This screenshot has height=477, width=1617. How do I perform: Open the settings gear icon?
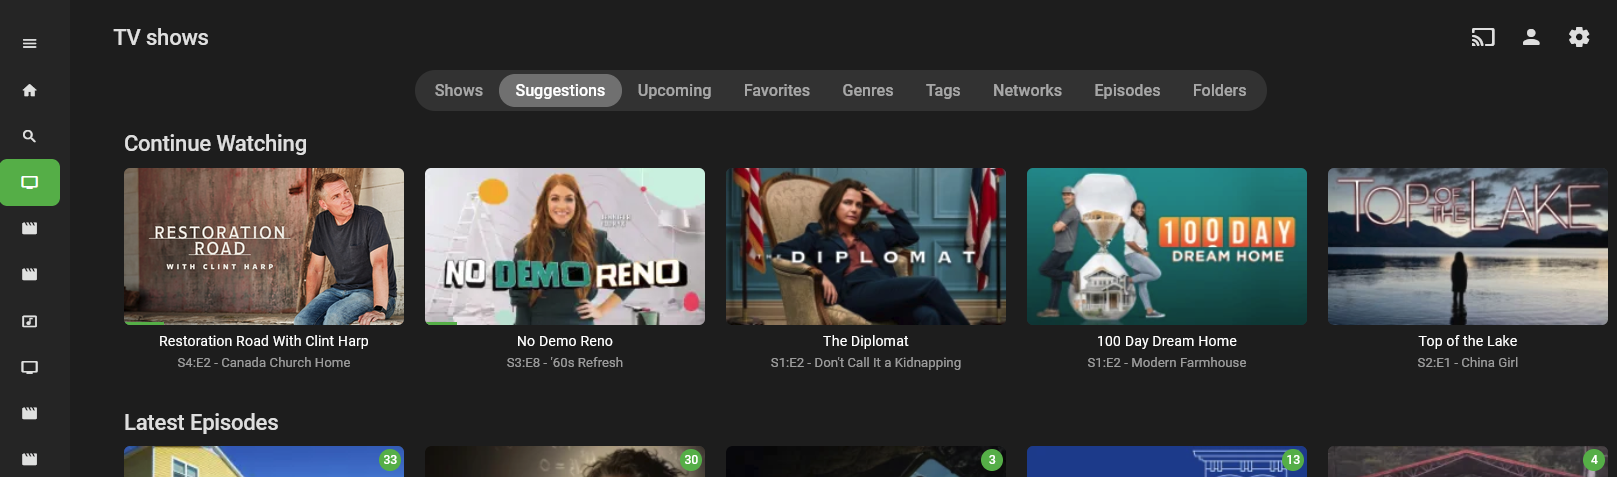[1579, 38]
